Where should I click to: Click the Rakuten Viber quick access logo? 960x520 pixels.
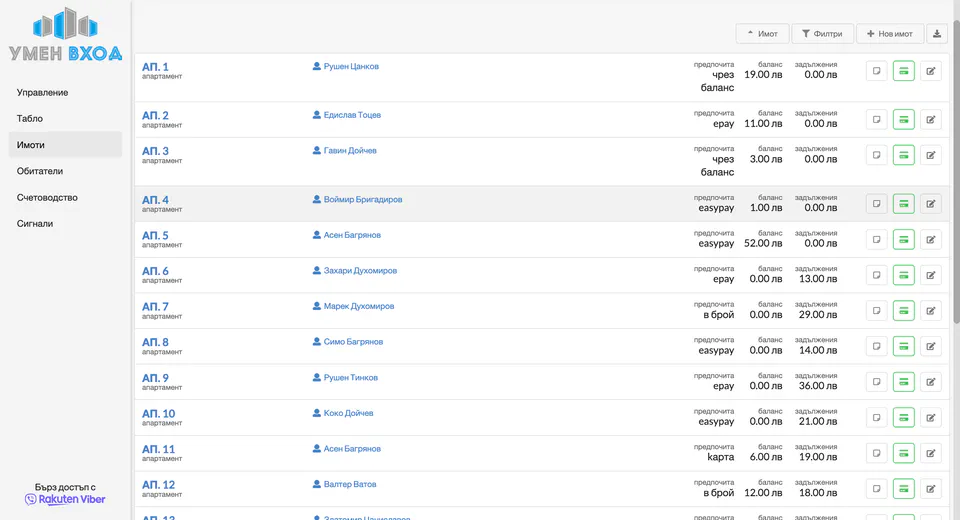coord(65,499)
